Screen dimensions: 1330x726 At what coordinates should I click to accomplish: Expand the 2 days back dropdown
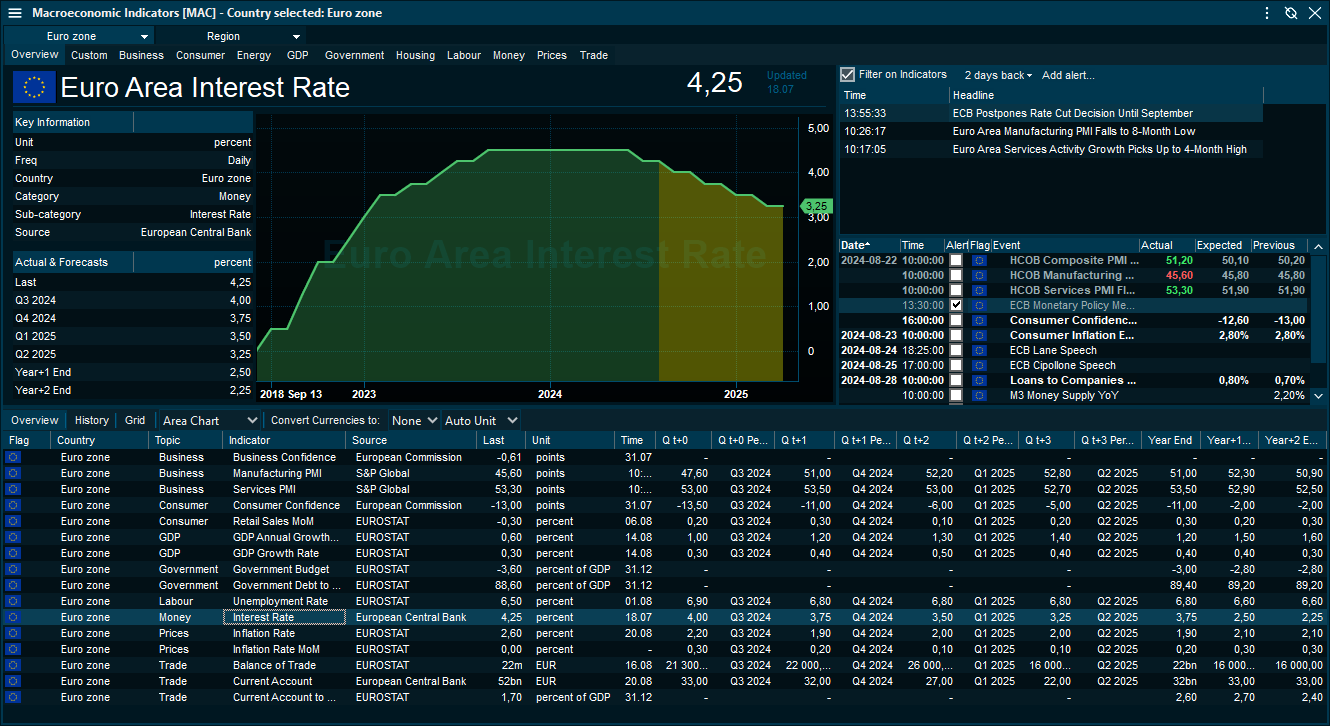point(999,75)
